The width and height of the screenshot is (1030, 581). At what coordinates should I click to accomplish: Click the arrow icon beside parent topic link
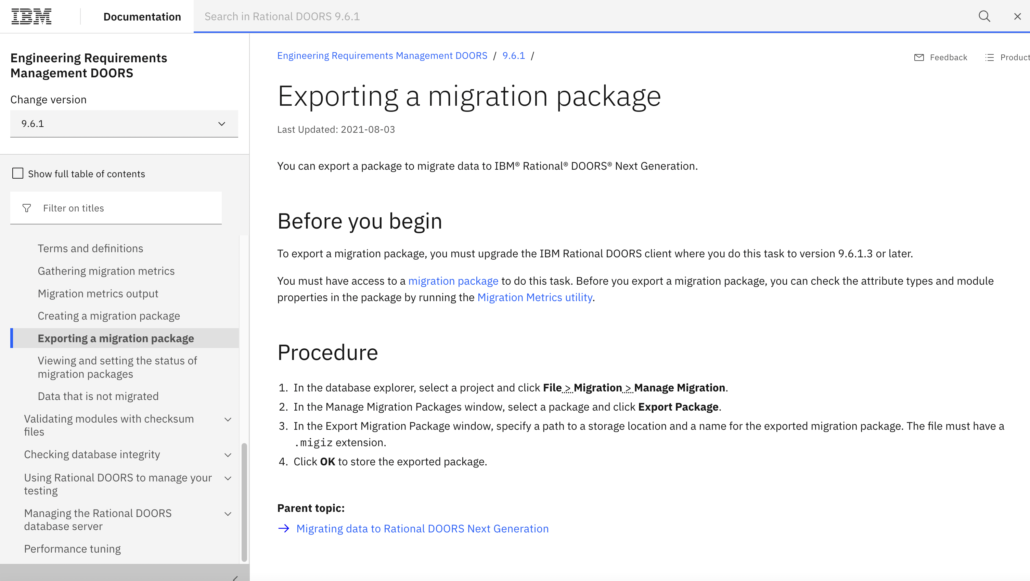(284, 529)
